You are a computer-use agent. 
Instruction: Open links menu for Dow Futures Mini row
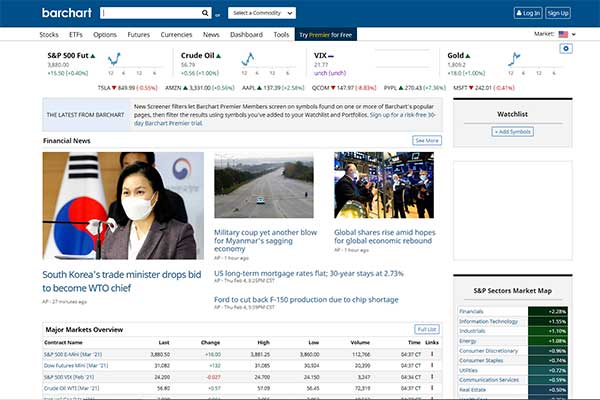432,365
